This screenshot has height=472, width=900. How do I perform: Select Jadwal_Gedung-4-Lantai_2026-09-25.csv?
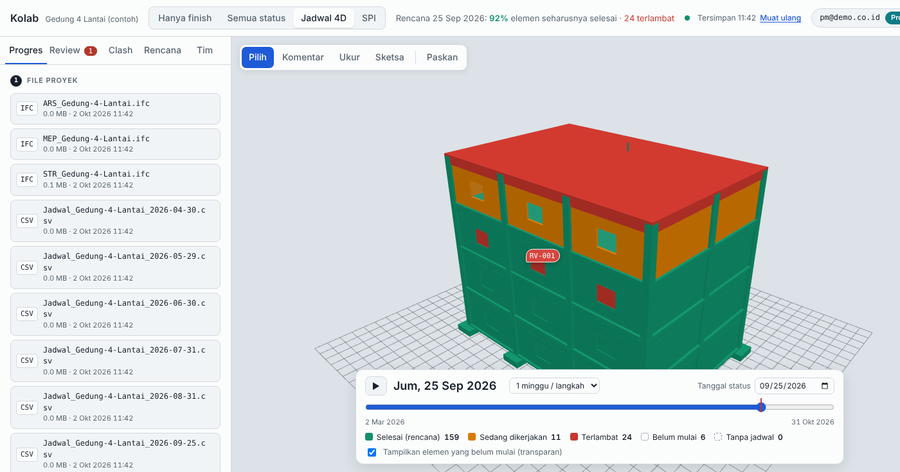(x=115, y=453)
